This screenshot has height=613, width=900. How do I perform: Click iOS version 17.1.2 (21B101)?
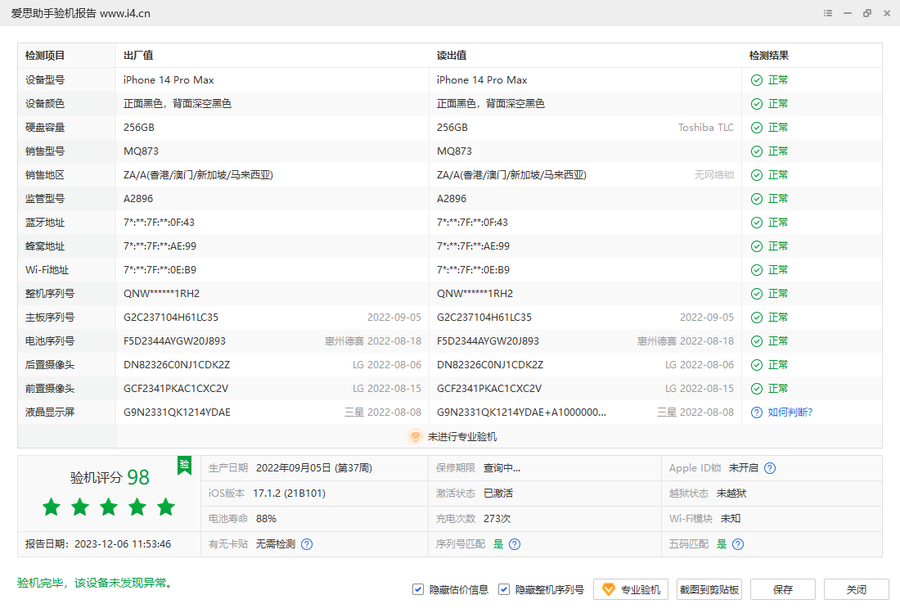coord(289,494)
